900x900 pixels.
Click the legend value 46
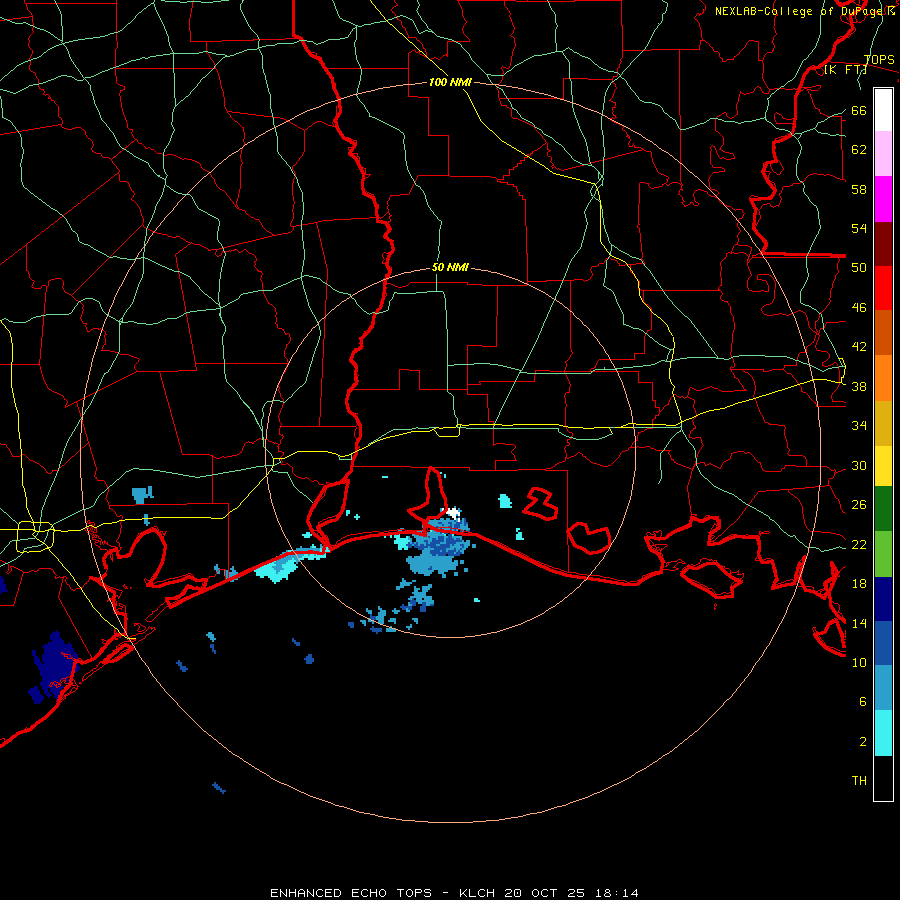[x=859, y=308]
